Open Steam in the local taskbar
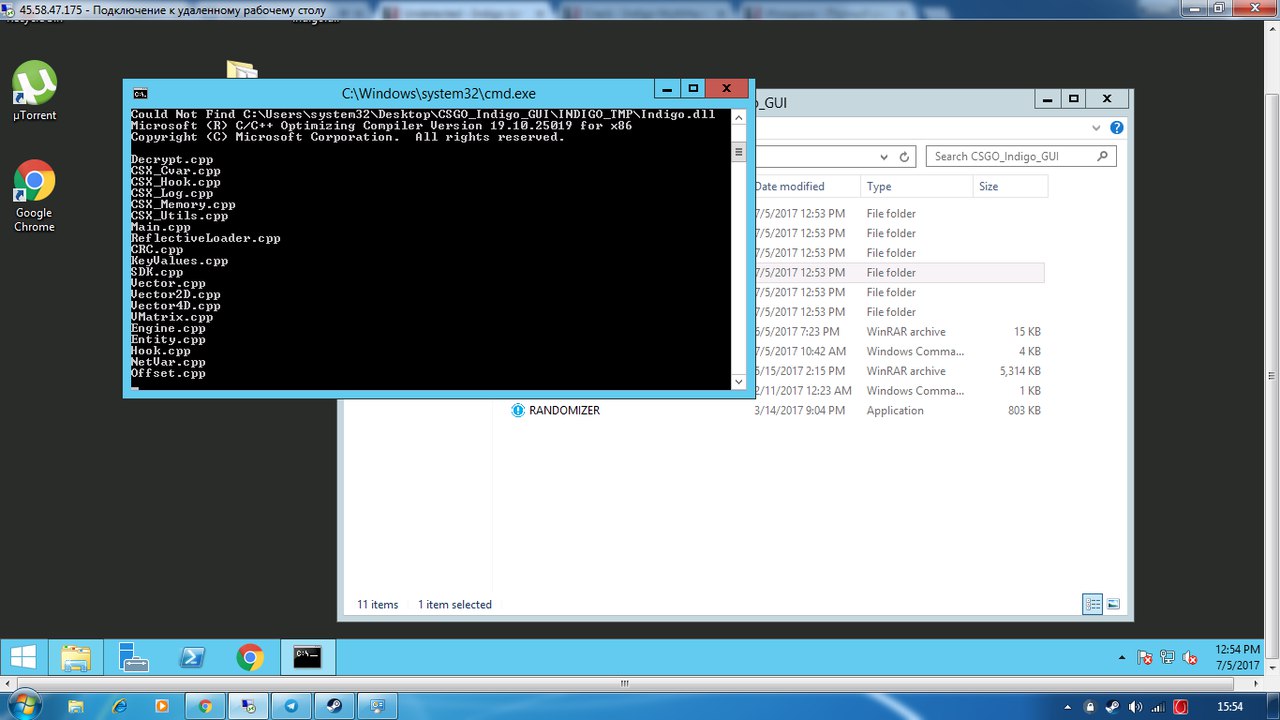1280x720 pixels. pos(334,706)
